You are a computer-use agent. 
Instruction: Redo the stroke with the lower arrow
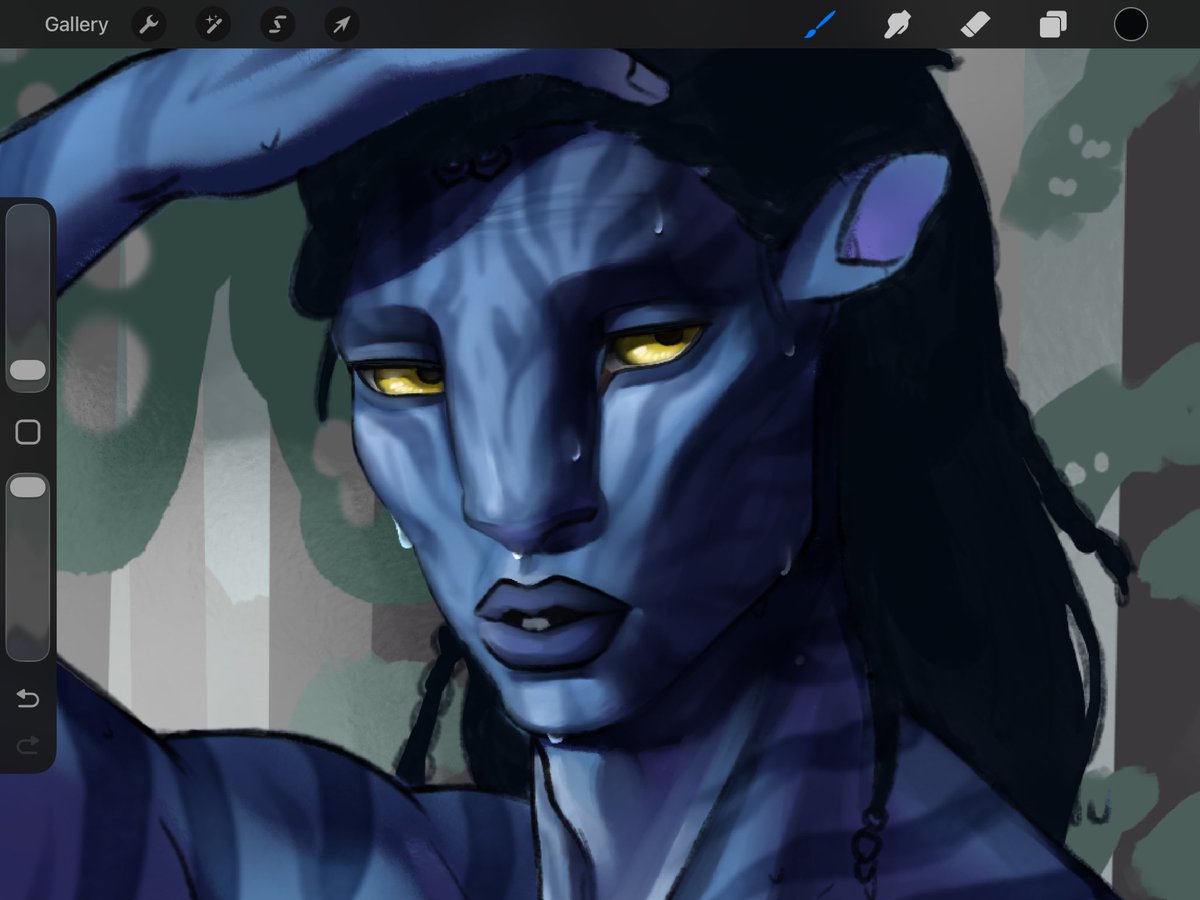[28, 744]
